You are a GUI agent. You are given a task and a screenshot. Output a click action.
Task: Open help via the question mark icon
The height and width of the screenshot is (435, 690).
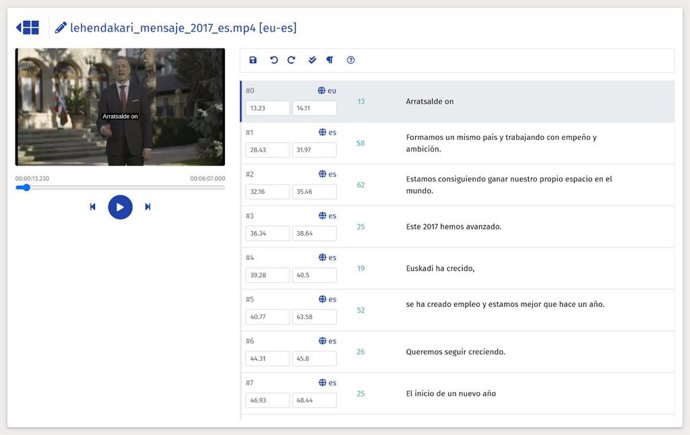(x=351, y=60)
